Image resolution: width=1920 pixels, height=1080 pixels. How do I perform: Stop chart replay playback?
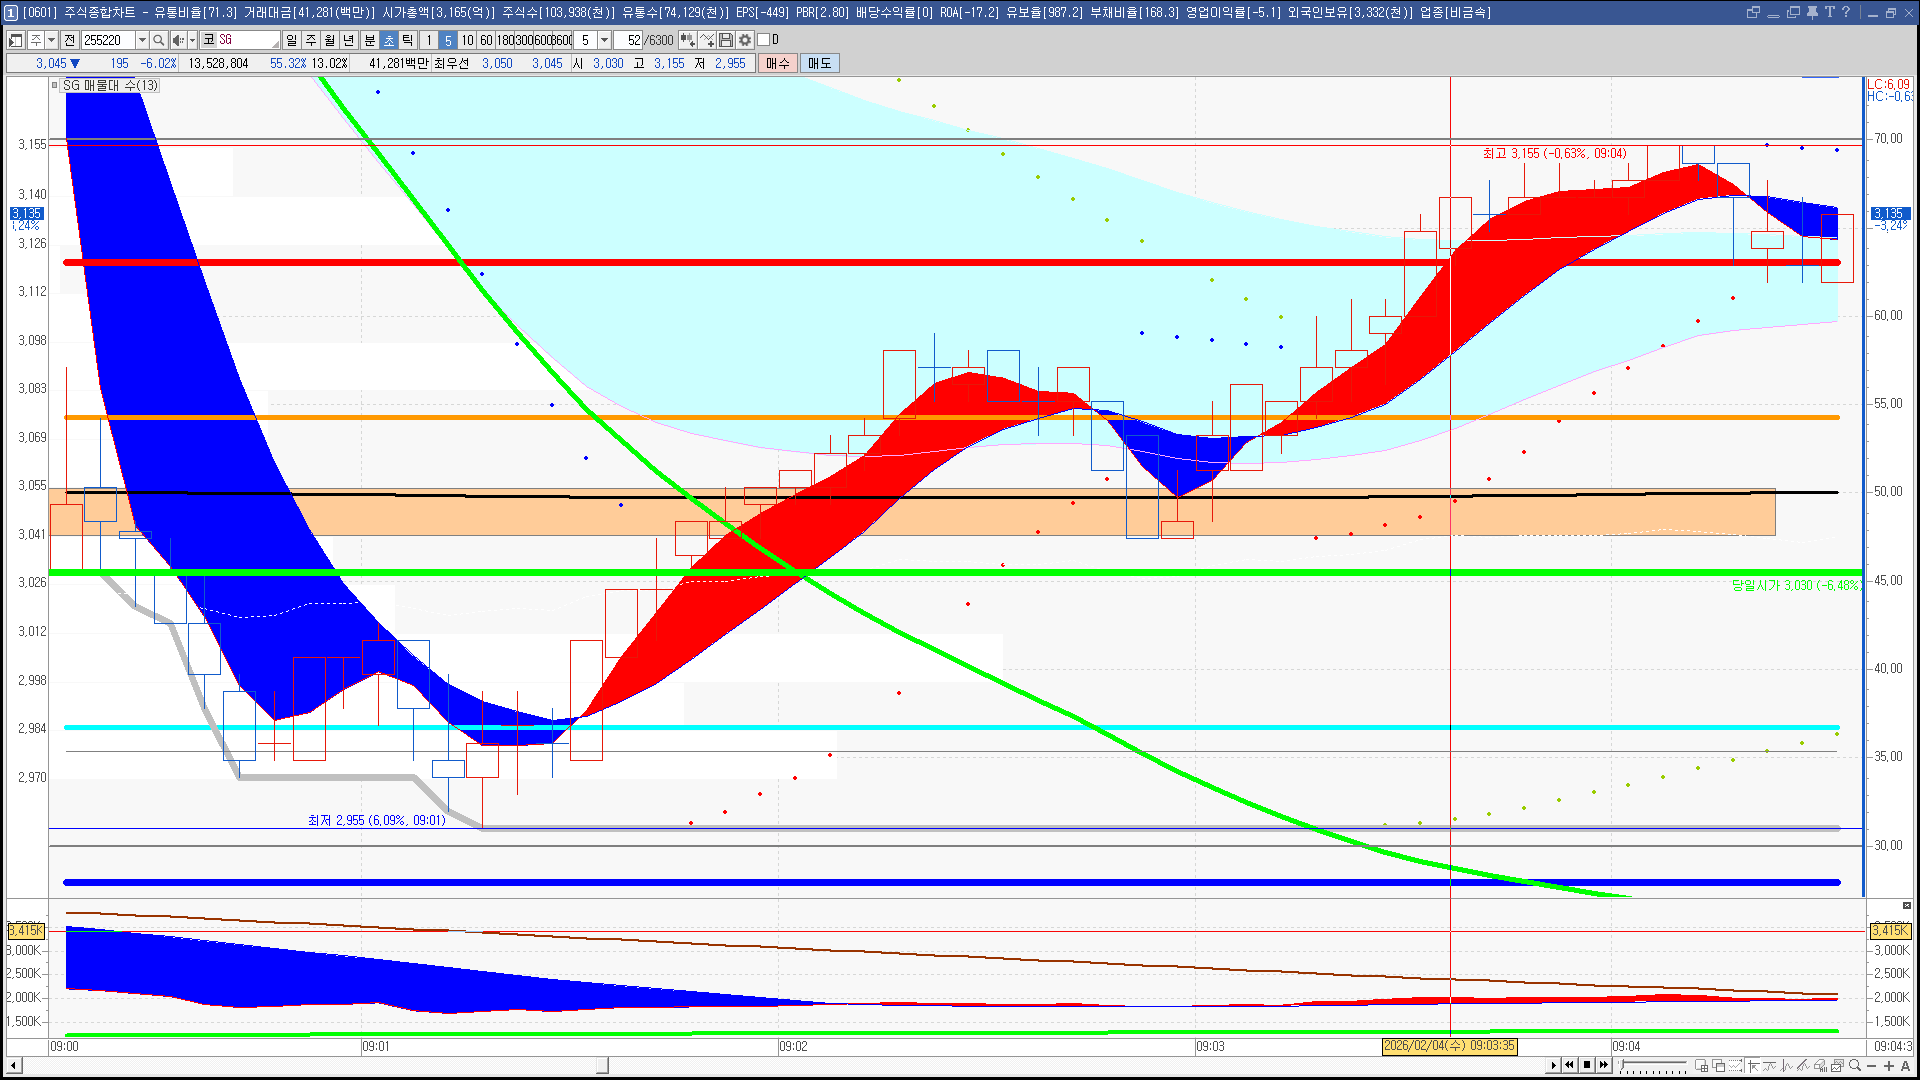tap(1587, 1065)
